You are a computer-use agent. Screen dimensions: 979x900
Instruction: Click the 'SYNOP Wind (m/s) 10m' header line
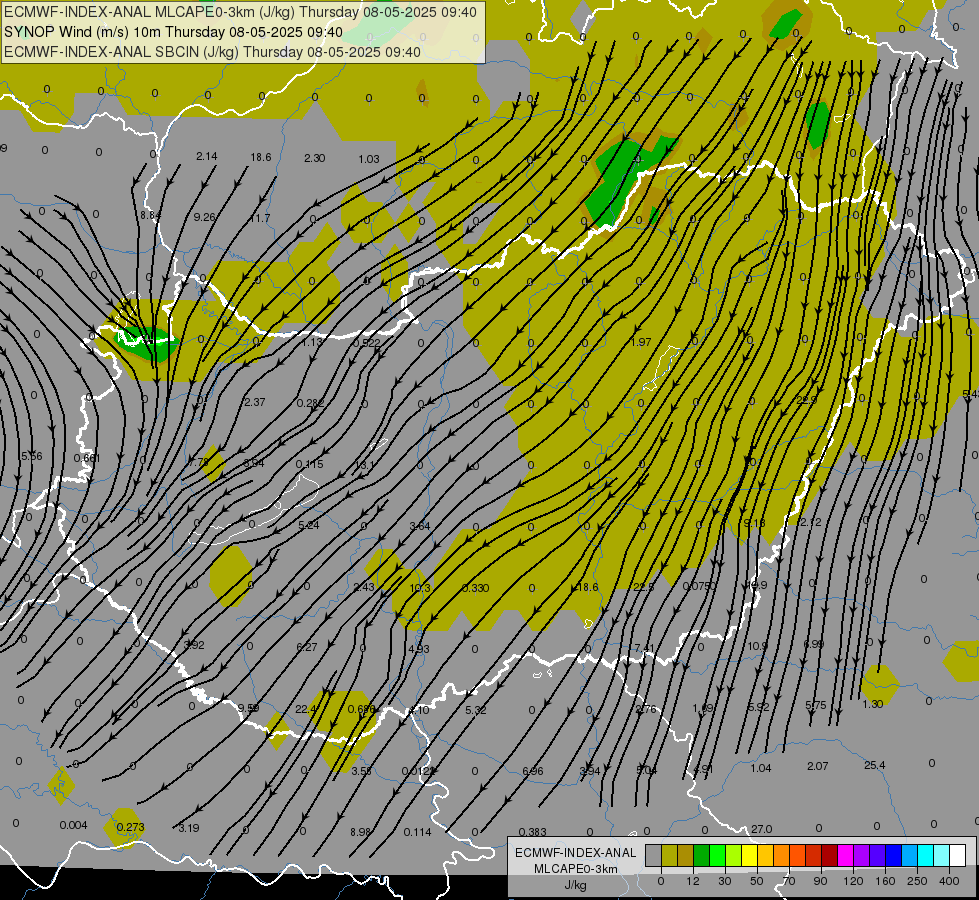tap(173, 32)
